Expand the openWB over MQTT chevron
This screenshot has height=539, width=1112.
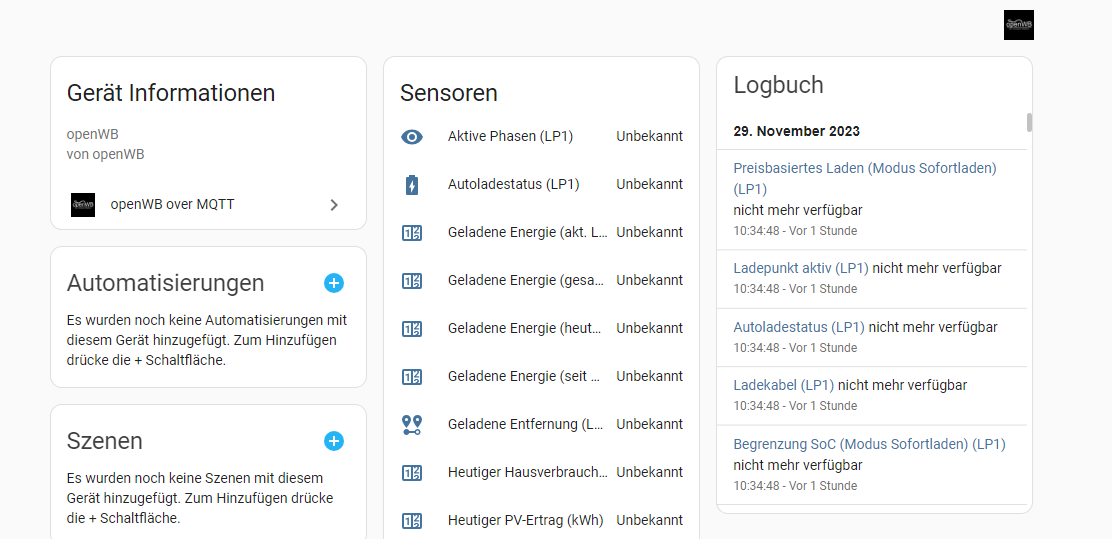pyautogui.click(x=334, y=205)
